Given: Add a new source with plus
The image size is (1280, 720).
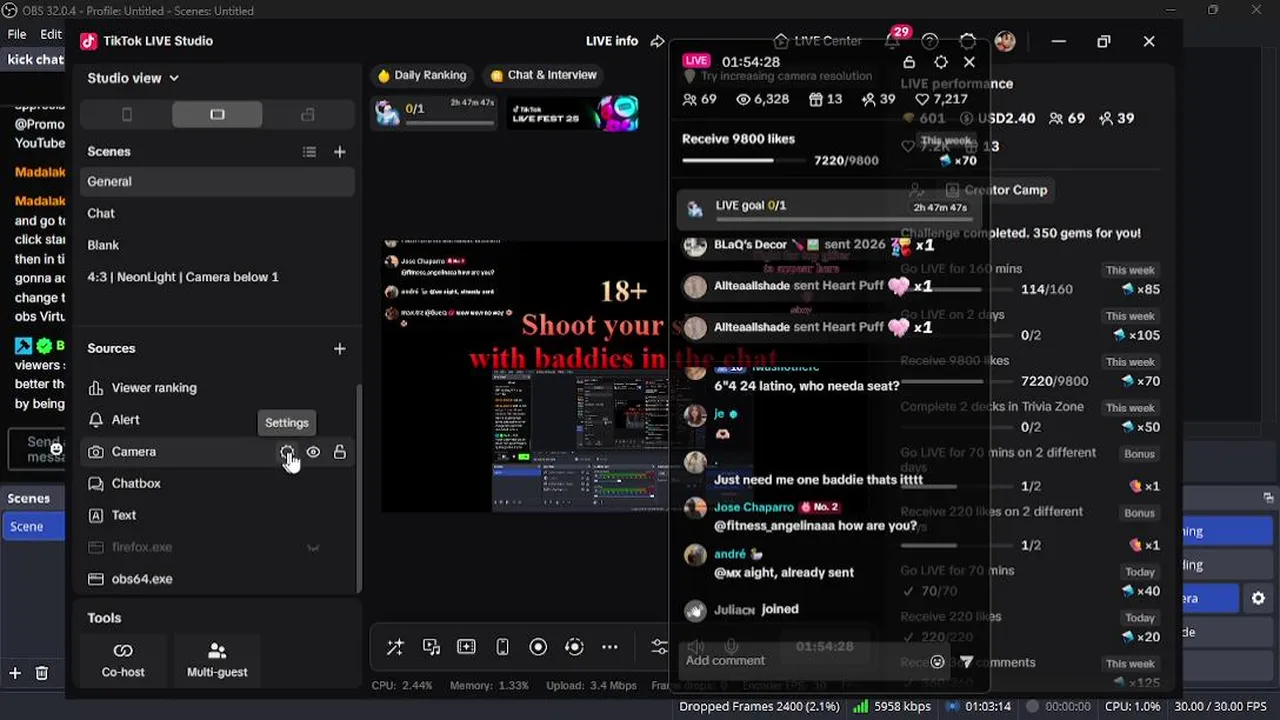Looking at the screenshot, I should (x=340, y=349).
